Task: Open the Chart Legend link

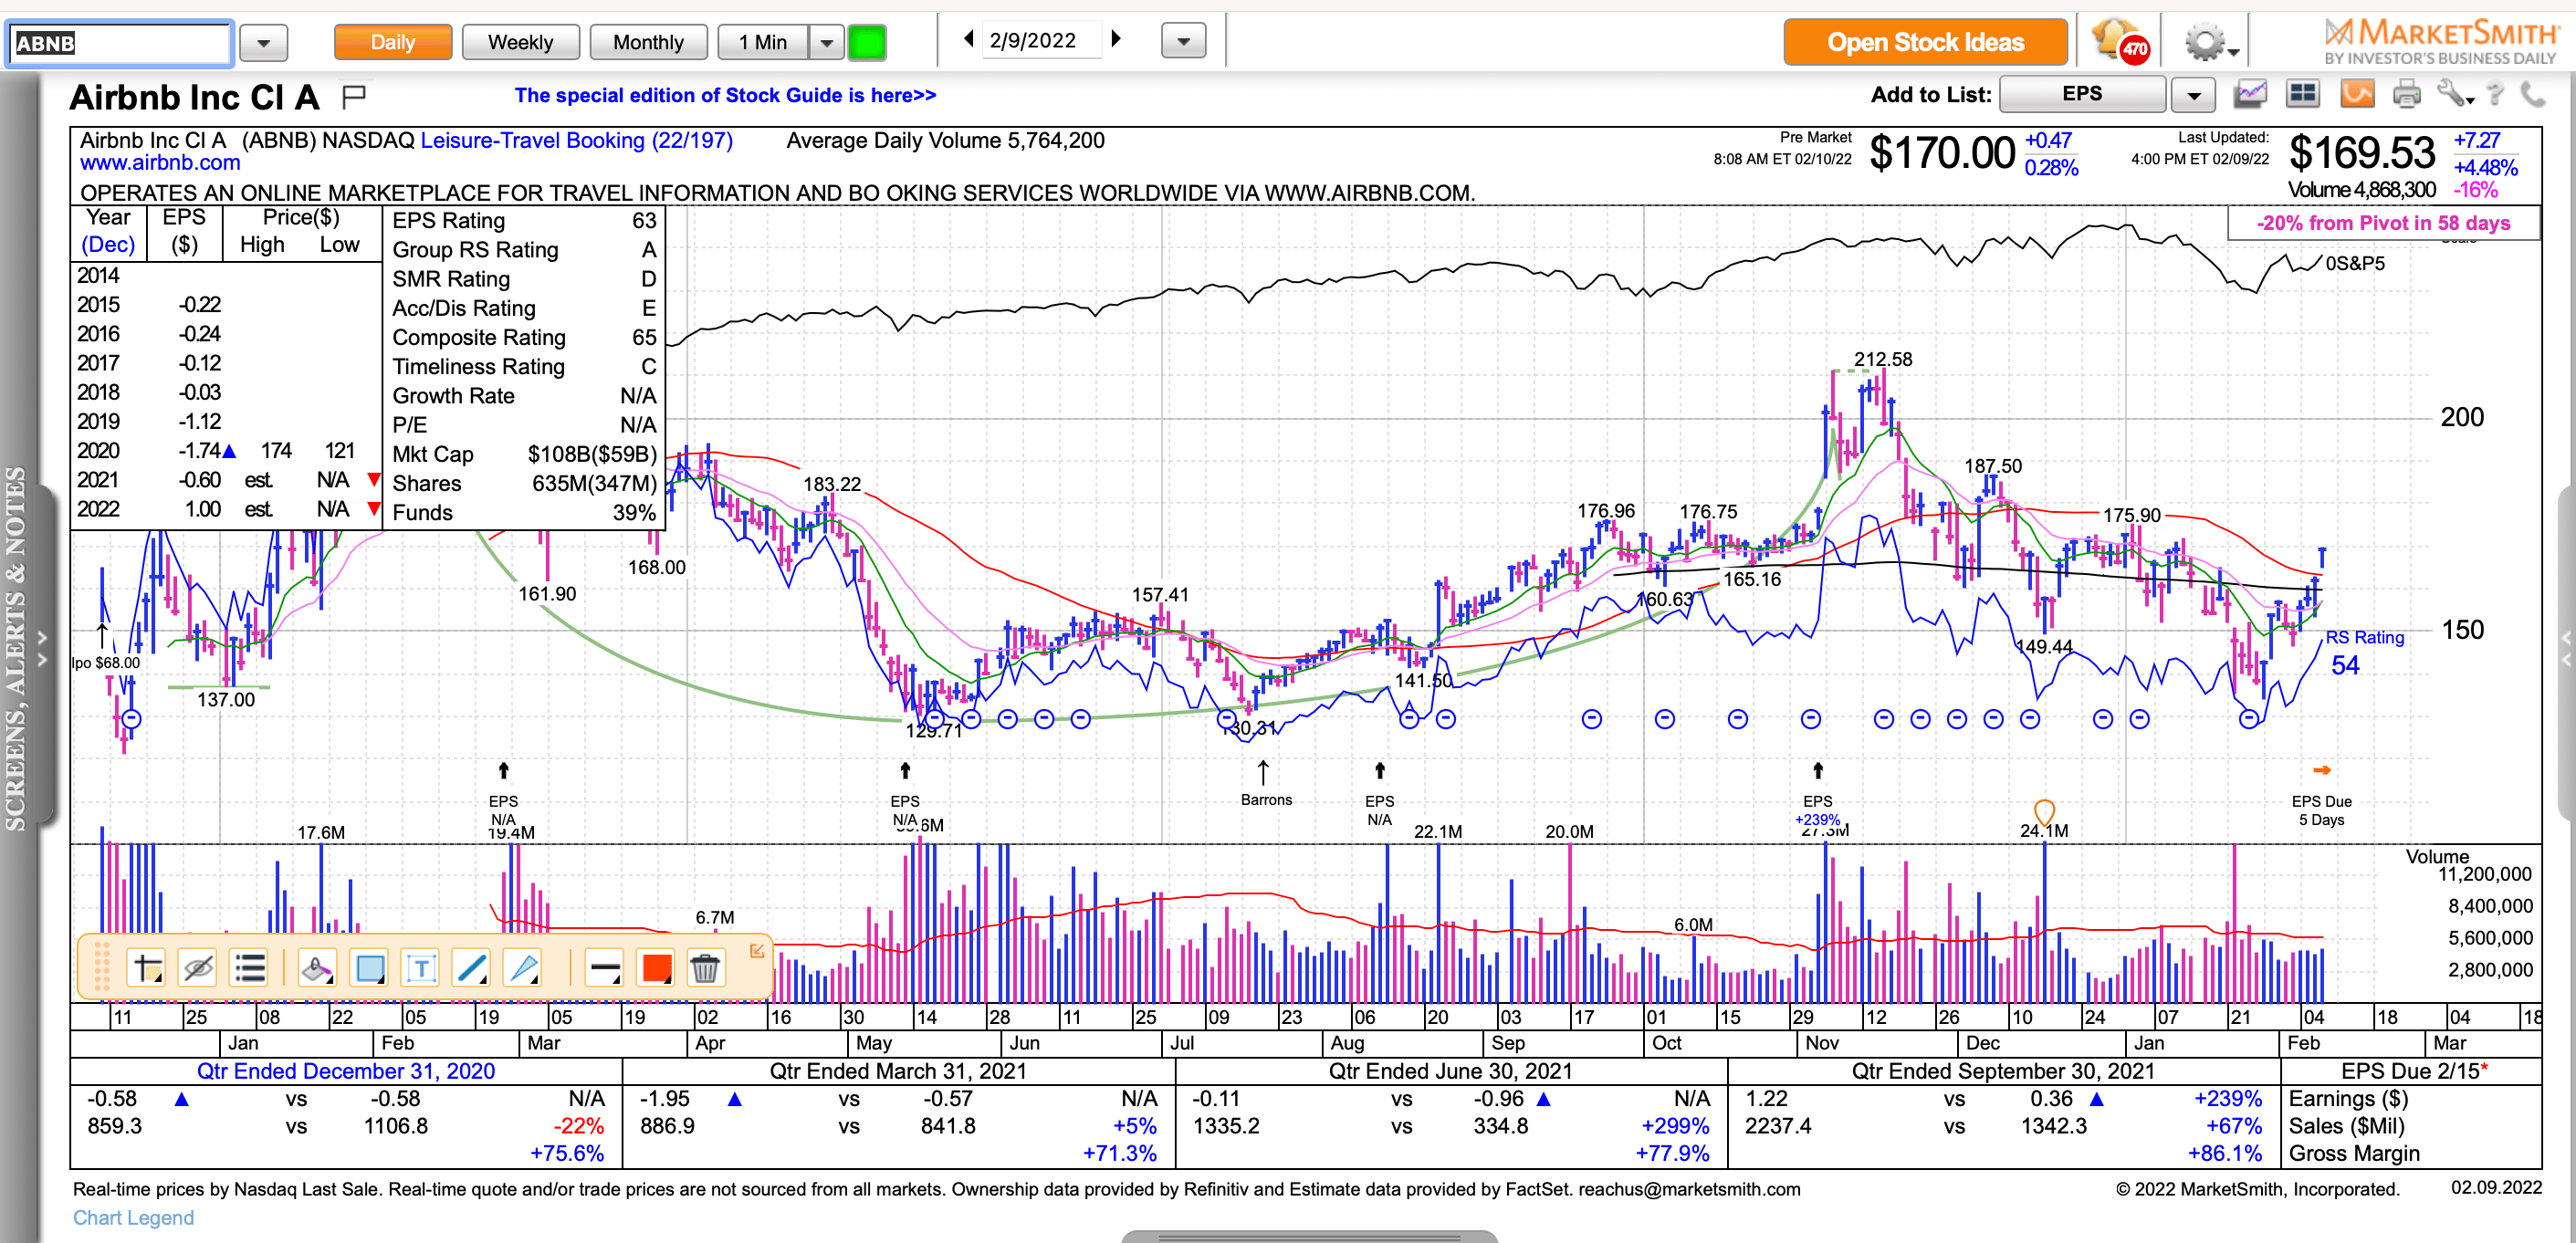Action: point(133,1217)
